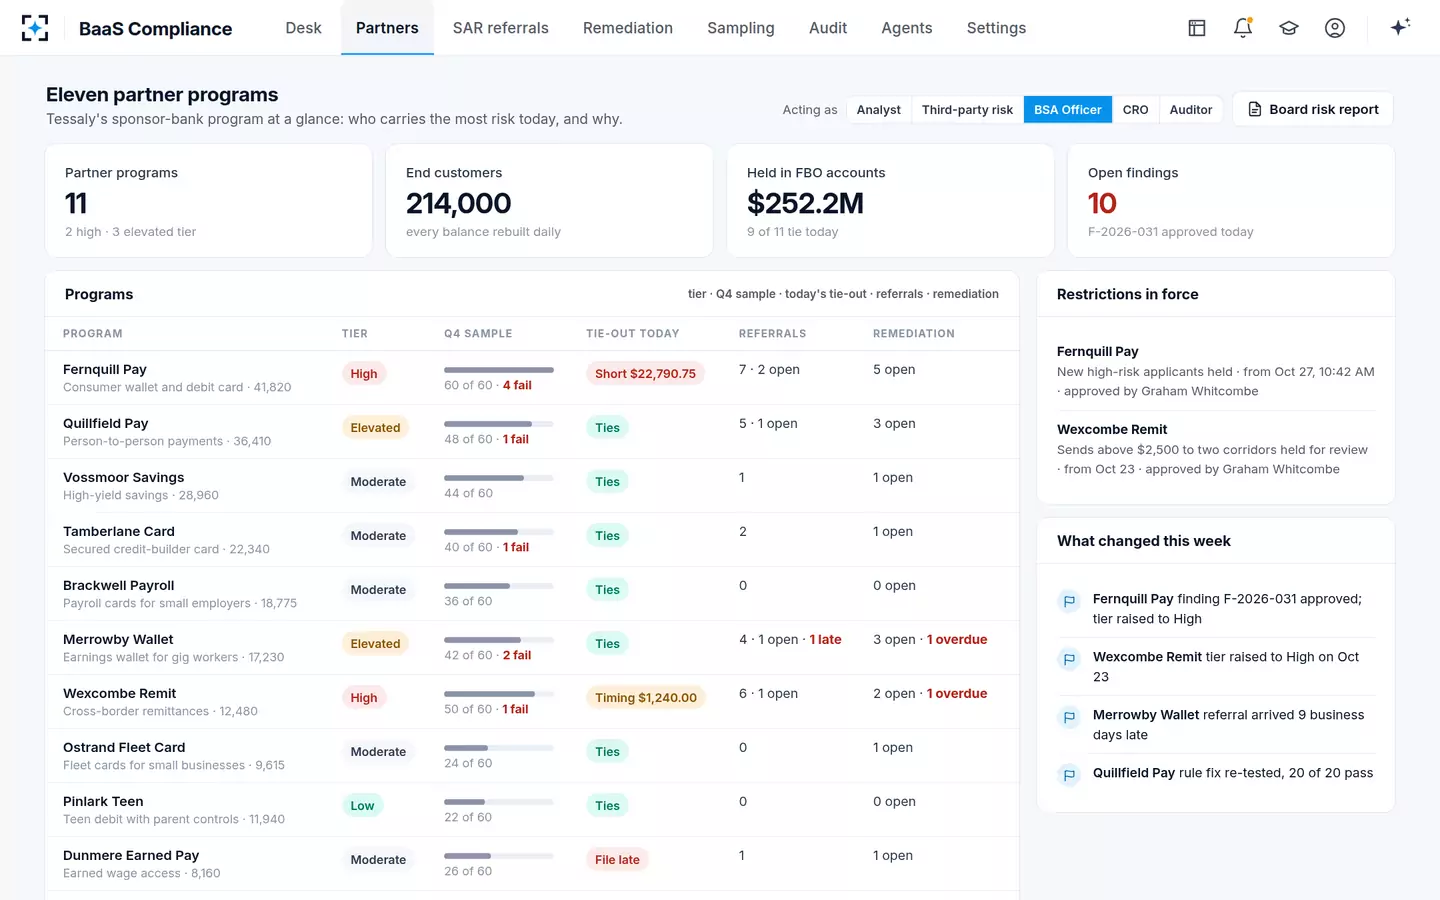Click the 1 late referral in Merrowby row

(825, 639)
